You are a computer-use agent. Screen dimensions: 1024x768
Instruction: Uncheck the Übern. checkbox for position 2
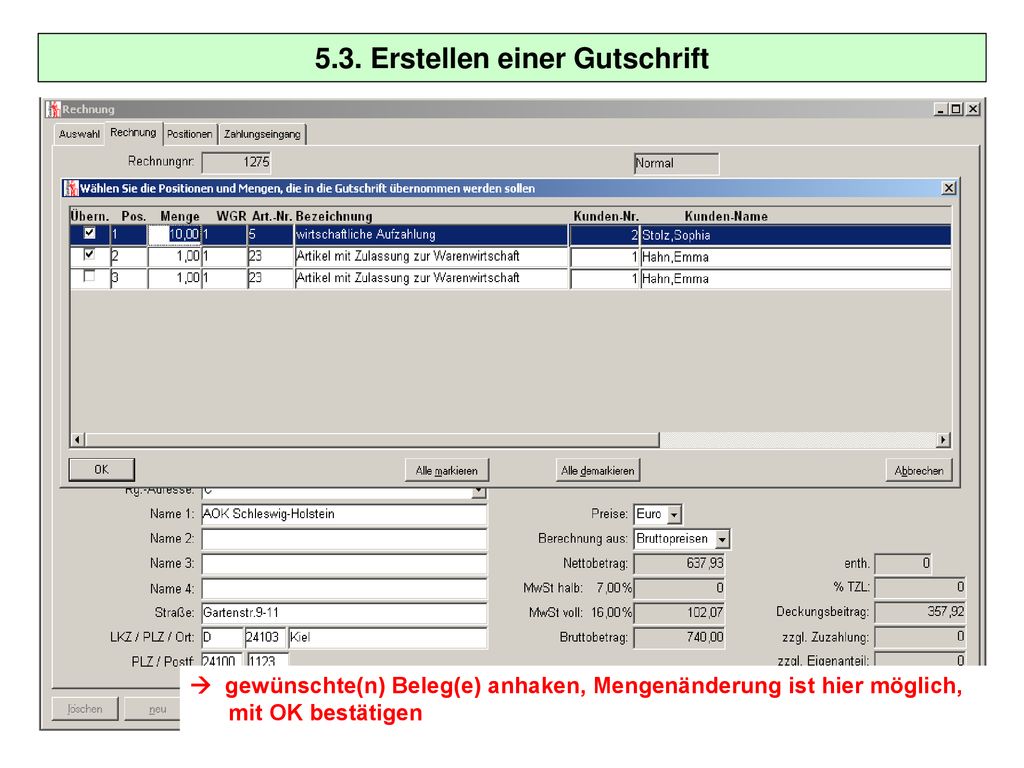point(89,255)
